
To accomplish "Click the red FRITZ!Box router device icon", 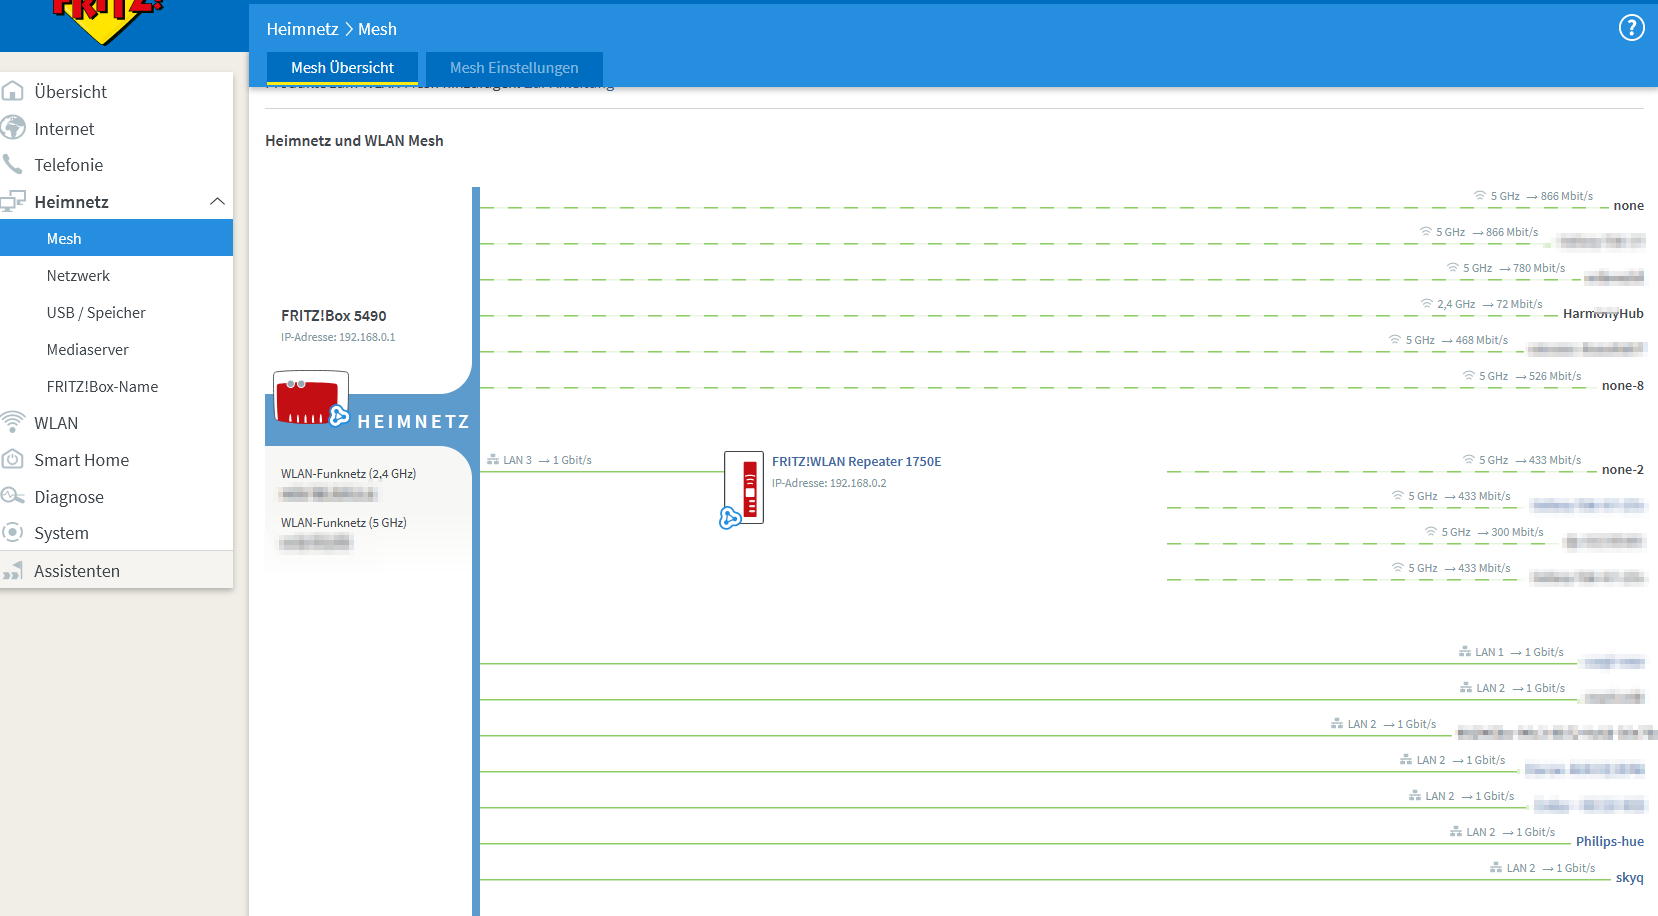I will 310,398.
